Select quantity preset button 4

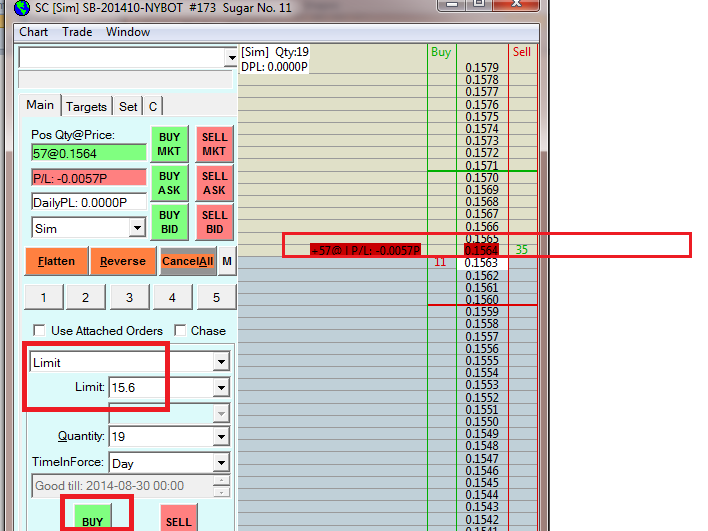172,297
